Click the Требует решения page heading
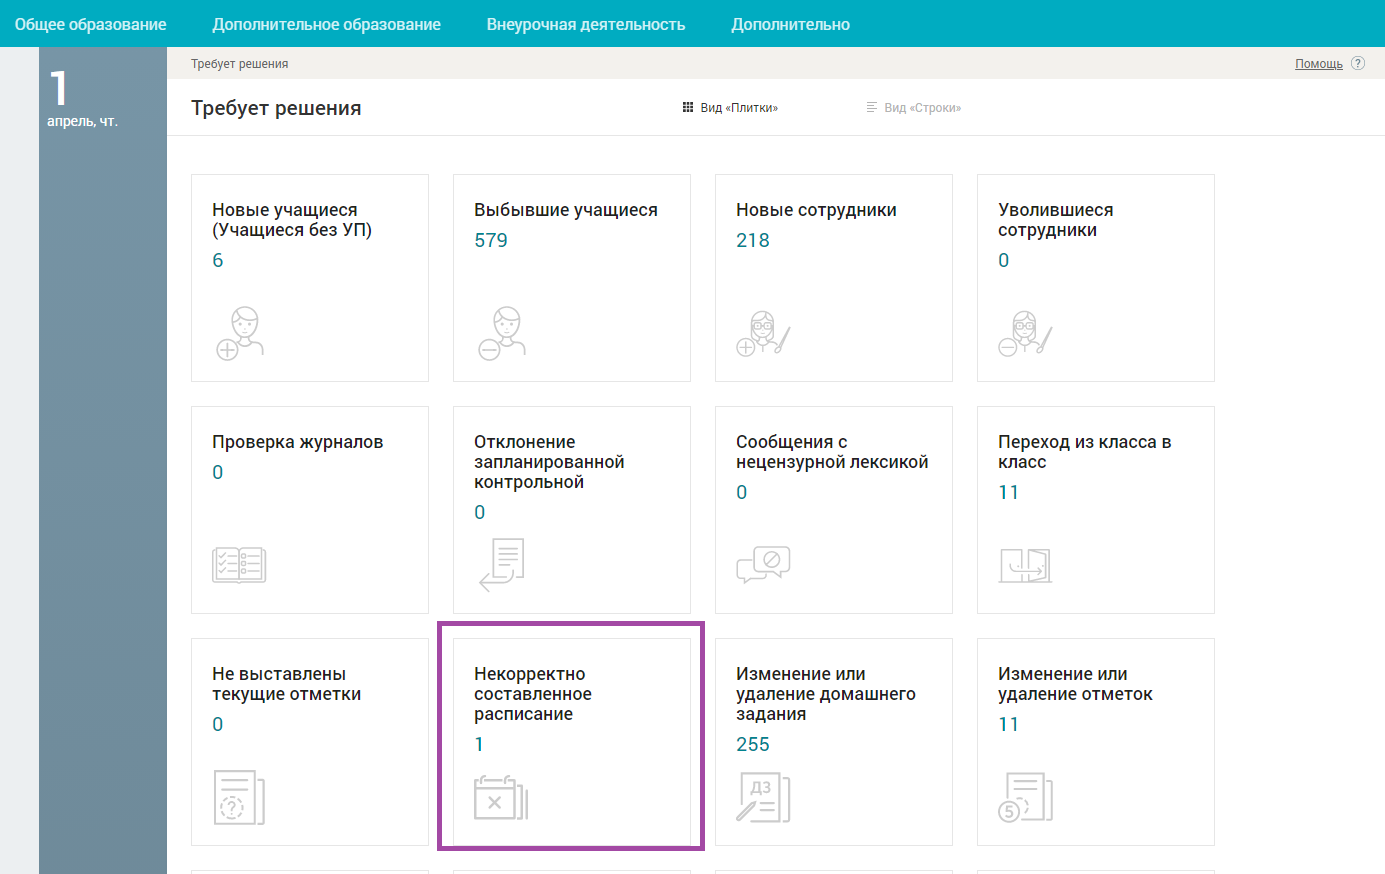Screen dimensions: 1385x874 (x=276, y=108)
